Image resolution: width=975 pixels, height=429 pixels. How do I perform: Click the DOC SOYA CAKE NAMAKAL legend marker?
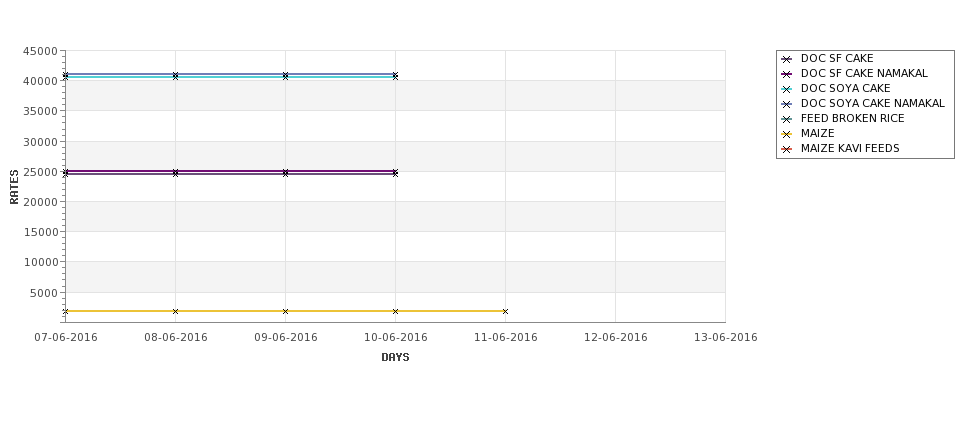pos(787,104)
